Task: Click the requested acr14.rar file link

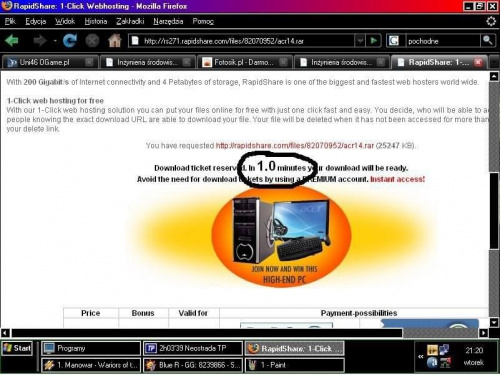Action: 295,146
